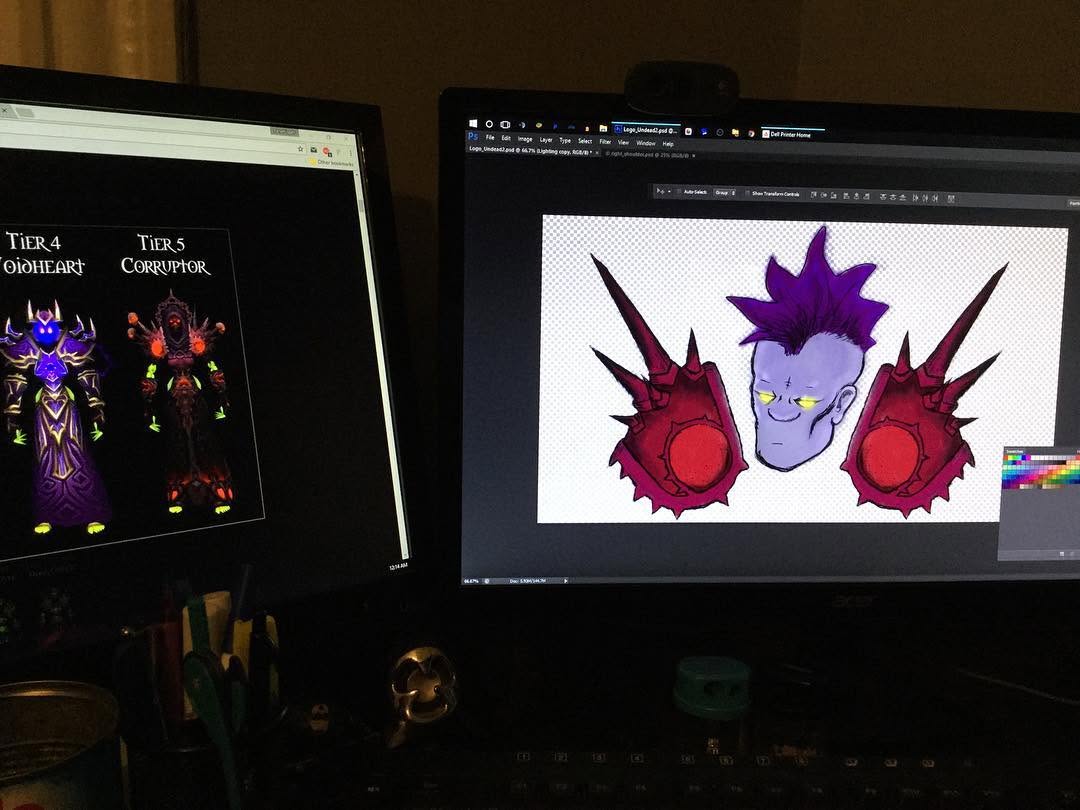Screen dimensions: 1080x810
Task: Open the Group auto-select dropdown
Action: coord(724,192)
